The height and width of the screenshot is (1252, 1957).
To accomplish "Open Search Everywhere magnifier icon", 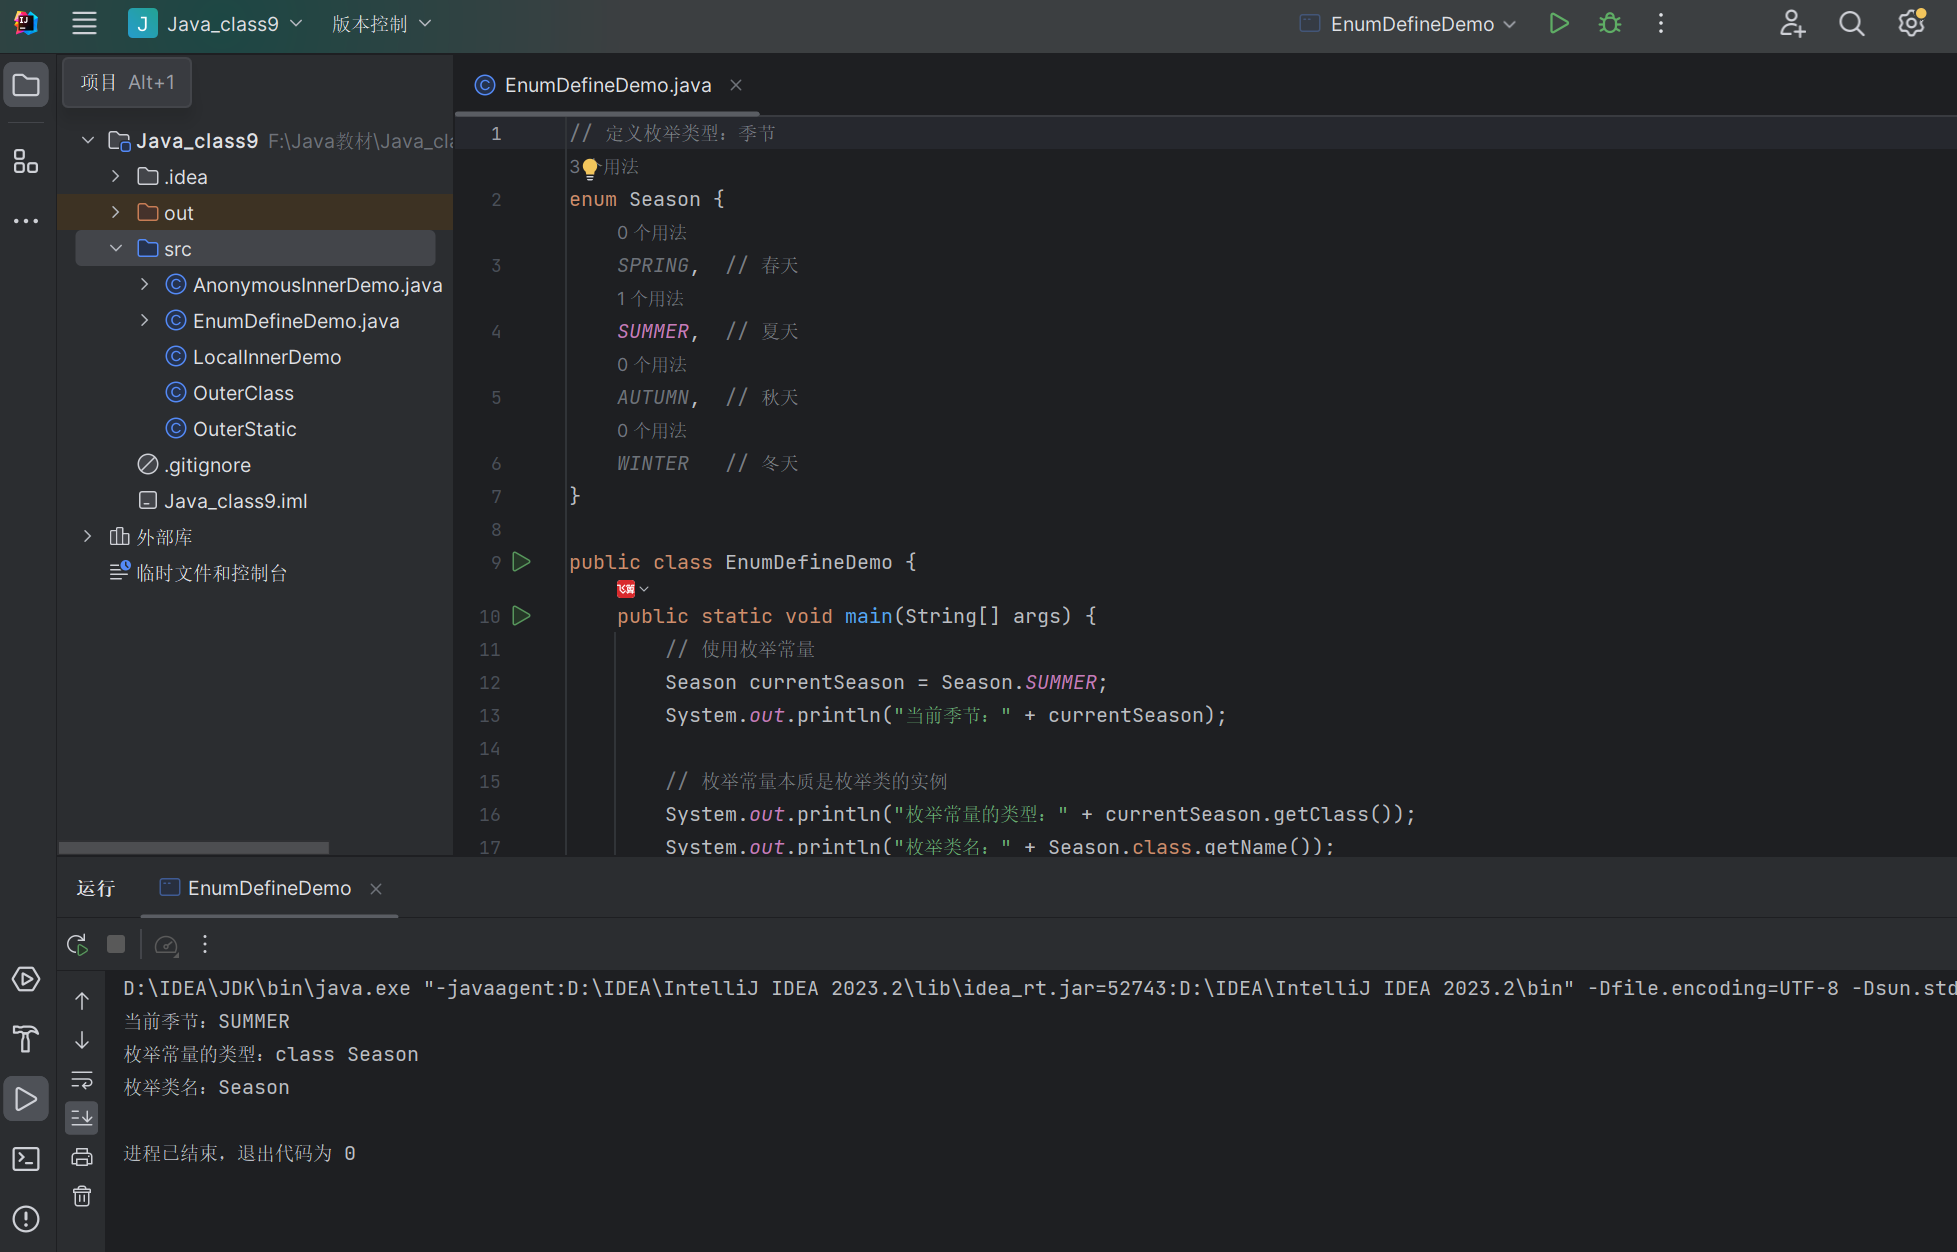I will click(1851, 24).
